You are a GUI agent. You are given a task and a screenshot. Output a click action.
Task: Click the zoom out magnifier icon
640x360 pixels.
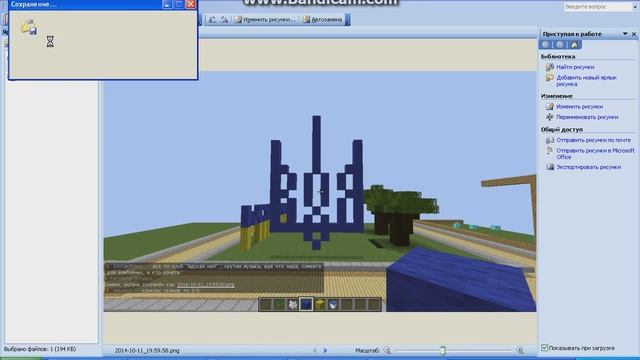387,350
